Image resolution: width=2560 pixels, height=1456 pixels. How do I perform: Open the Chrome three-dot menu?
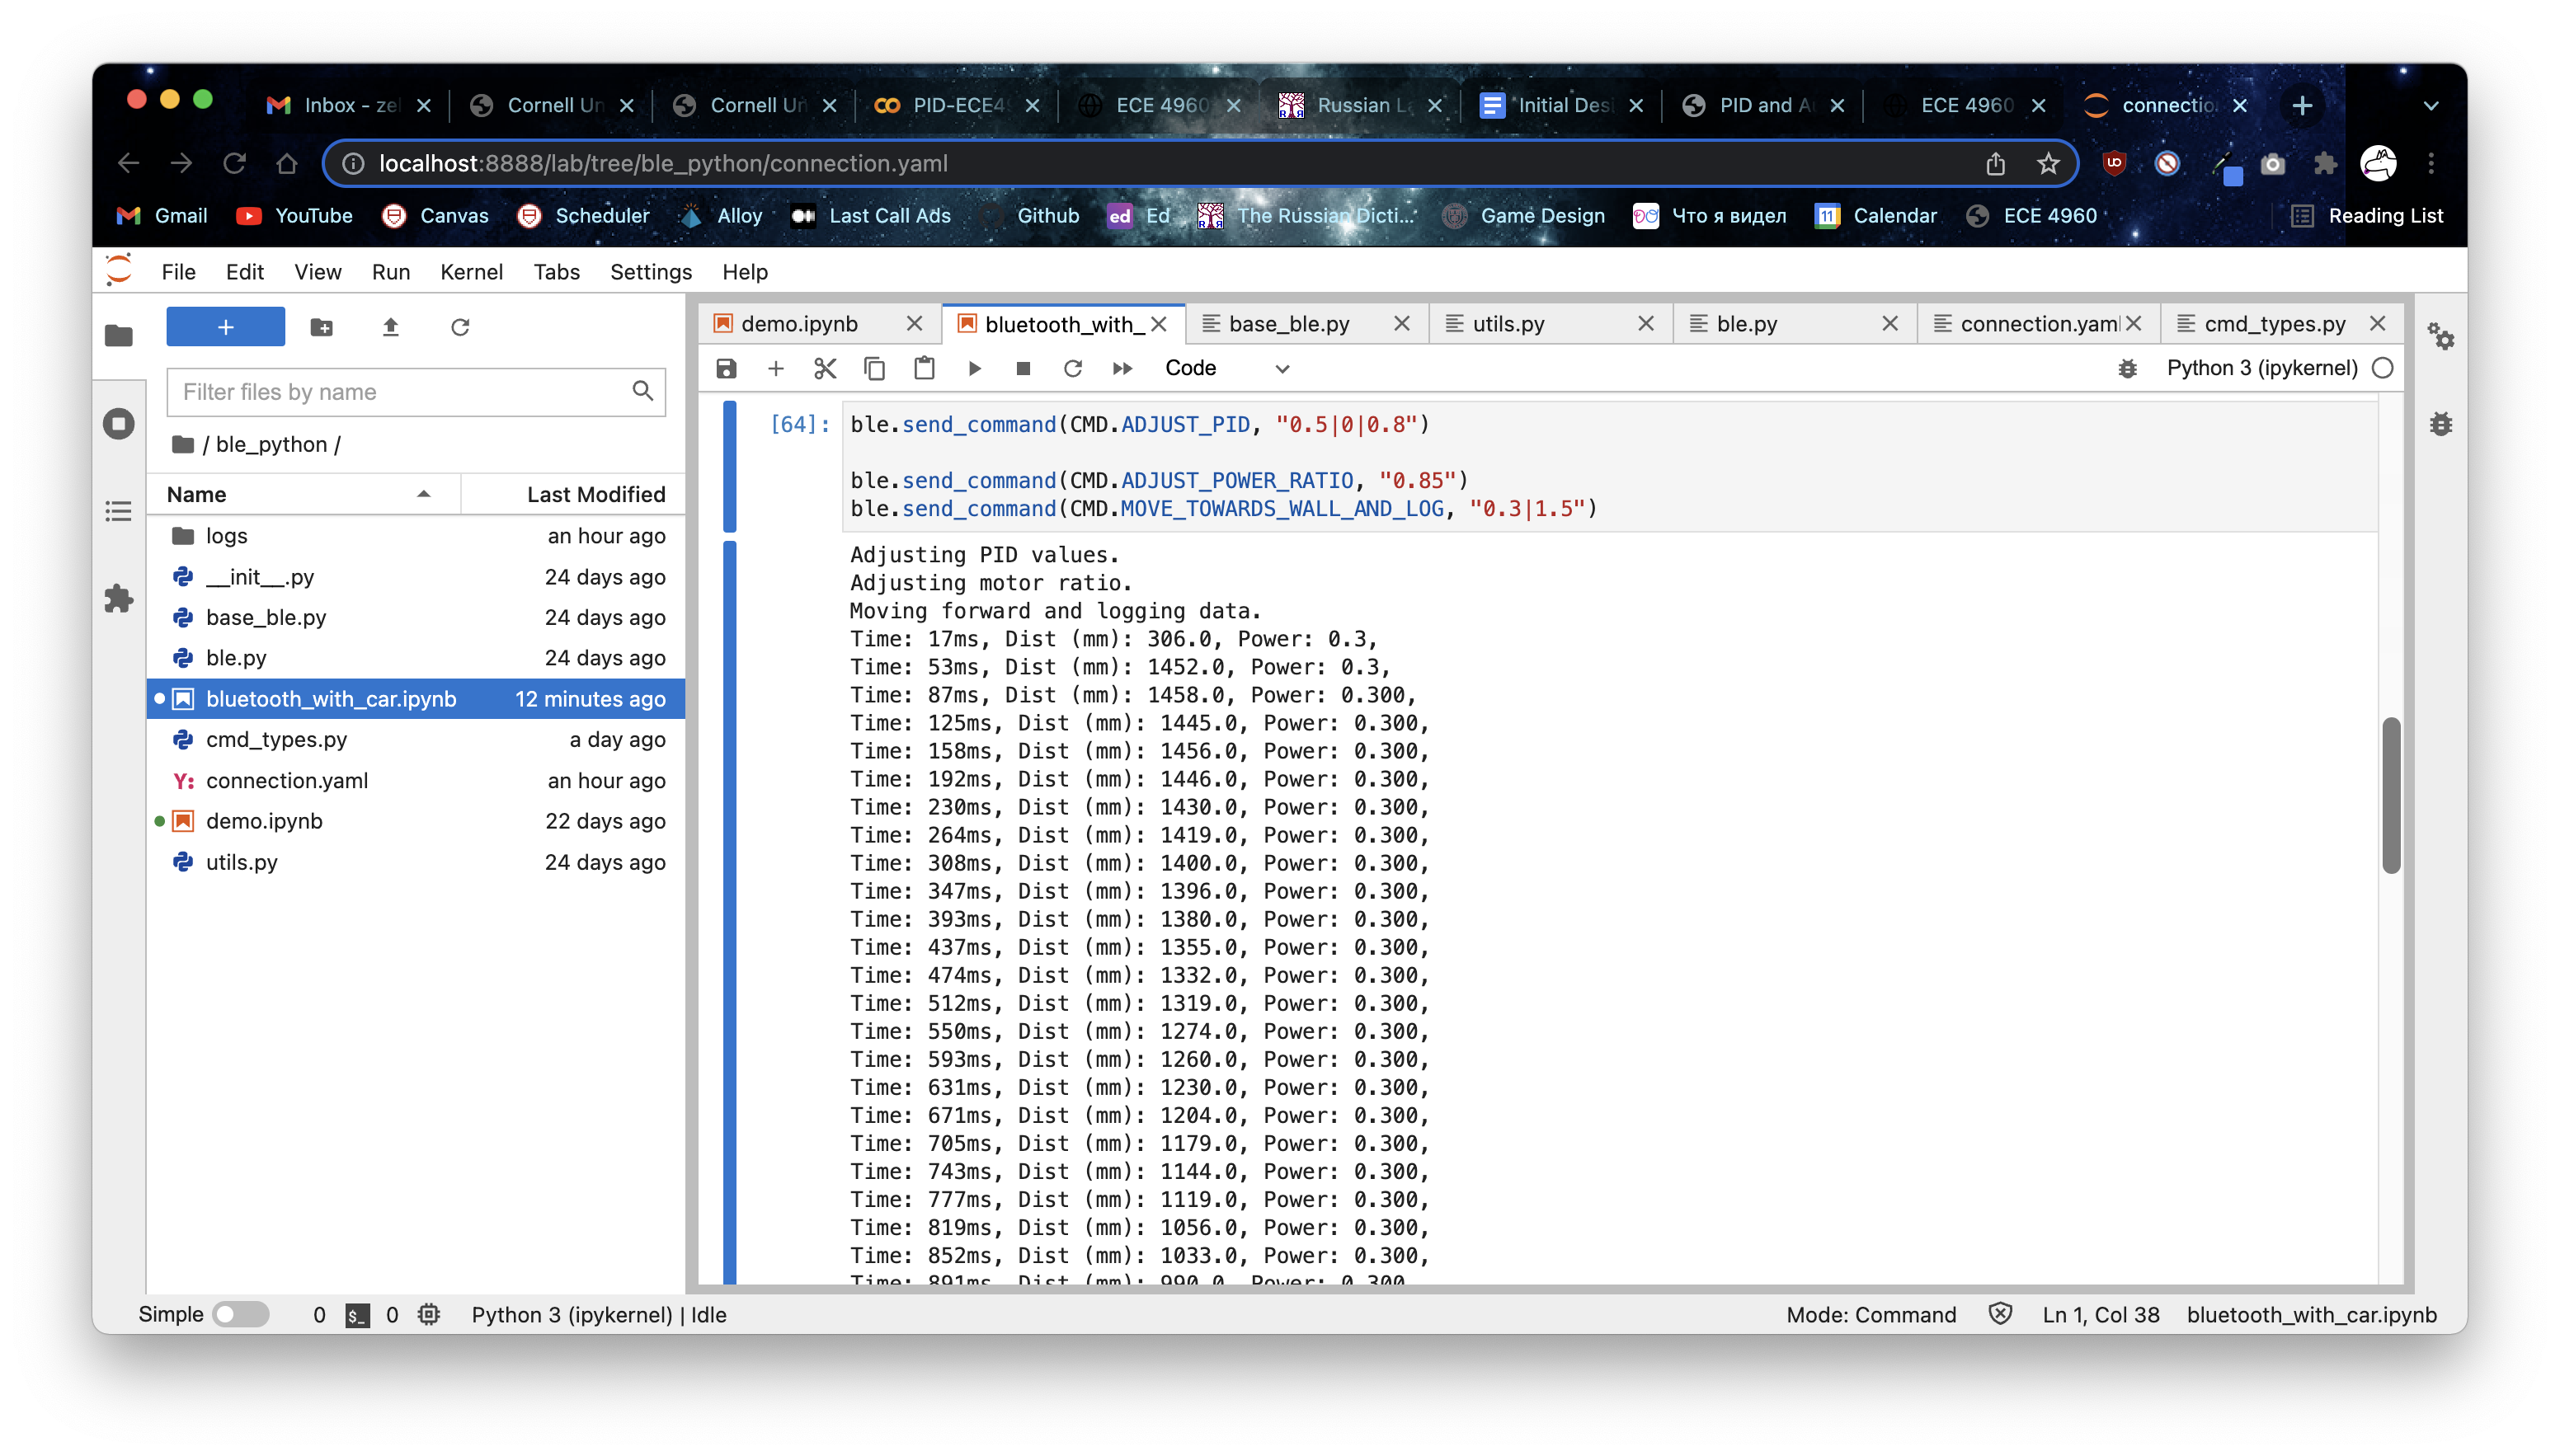(2431, 163)
